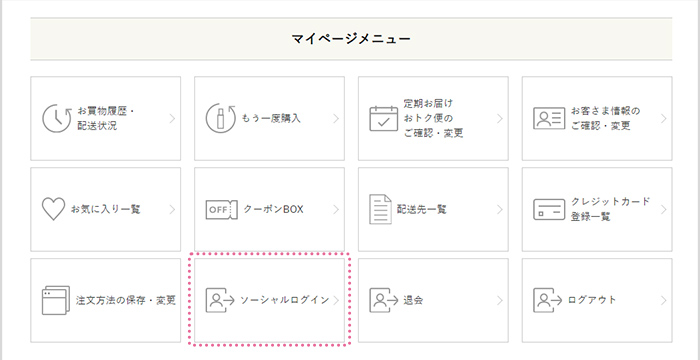Click the chevron on the ソーシャルログイン tile
Screen dimensions: 700x360
pos(336,300)
